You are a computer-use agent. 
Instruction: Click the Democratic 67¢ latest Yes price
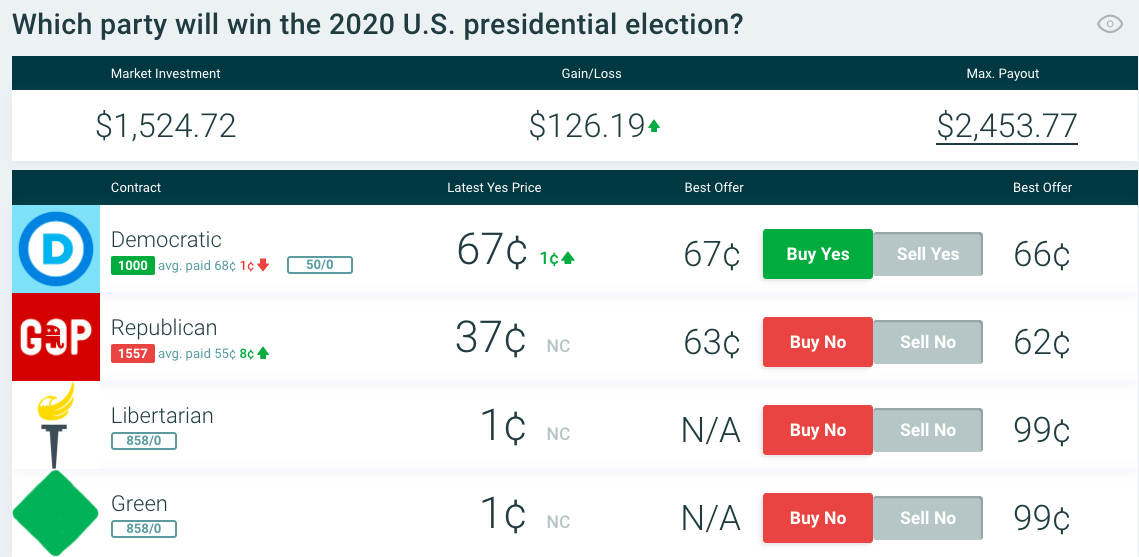coord(491,250)
